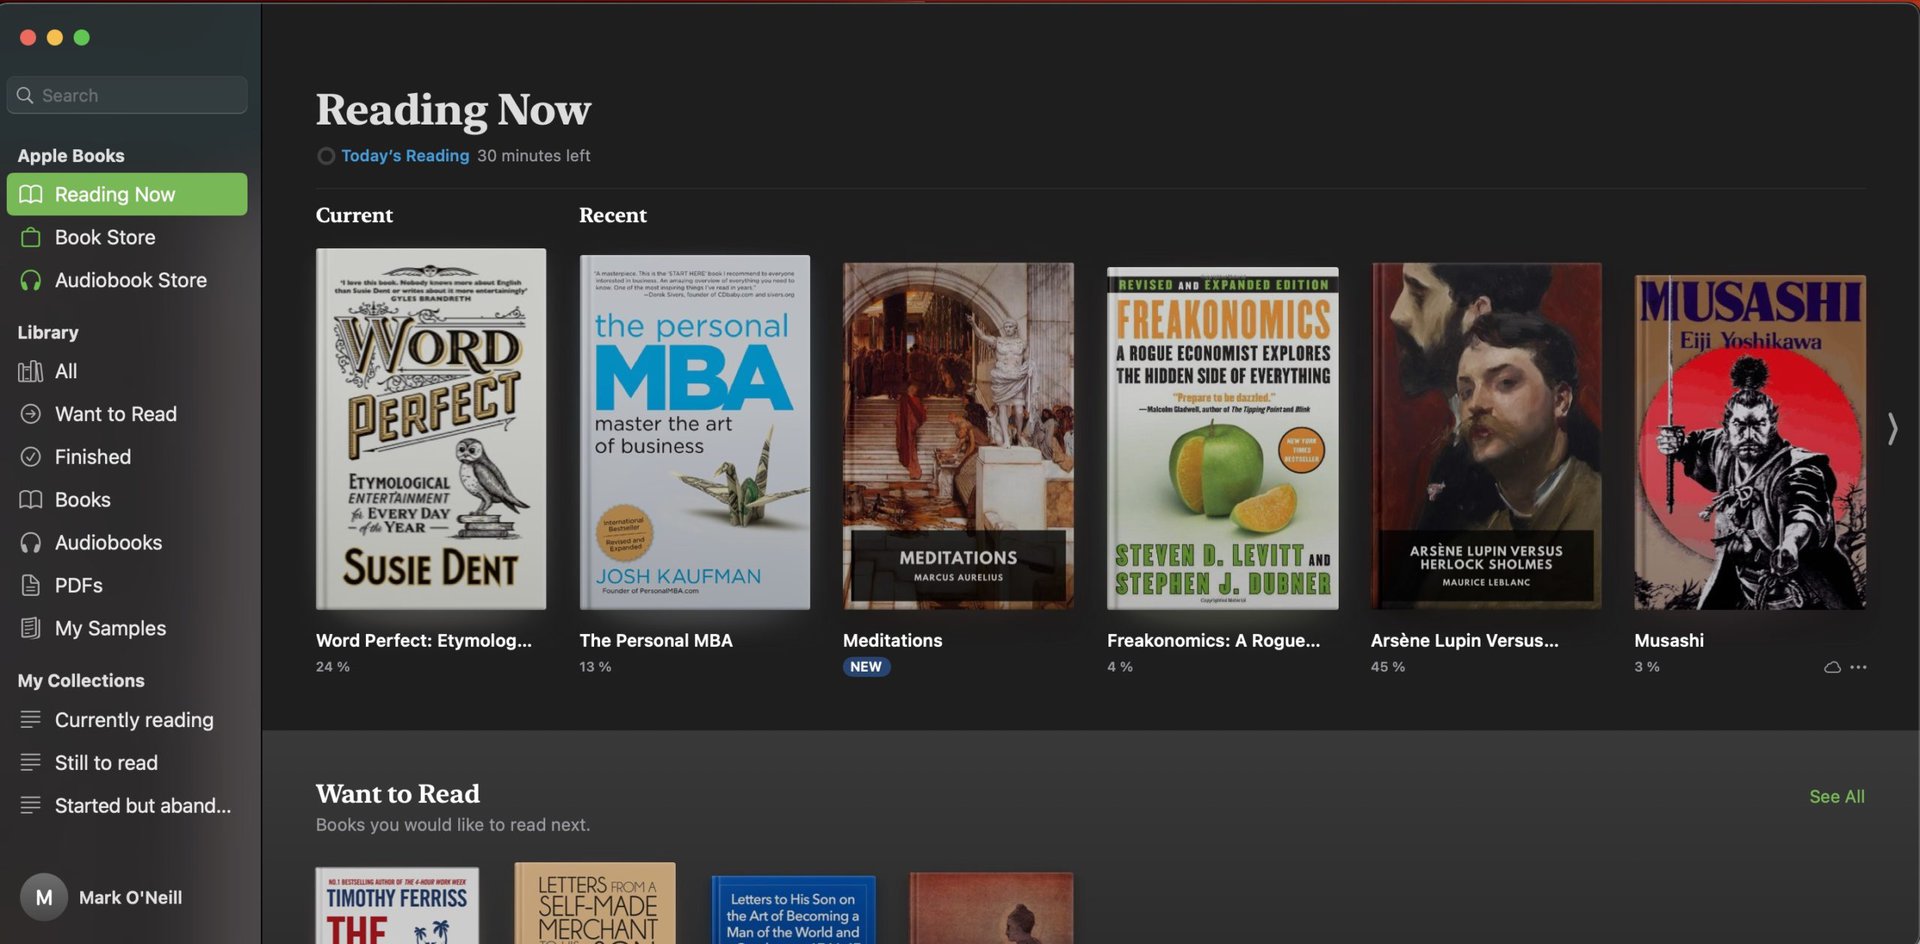Select the Still to read collection
The width and height of the screenshot is (1920, 944).
click(x=106, y=763)
